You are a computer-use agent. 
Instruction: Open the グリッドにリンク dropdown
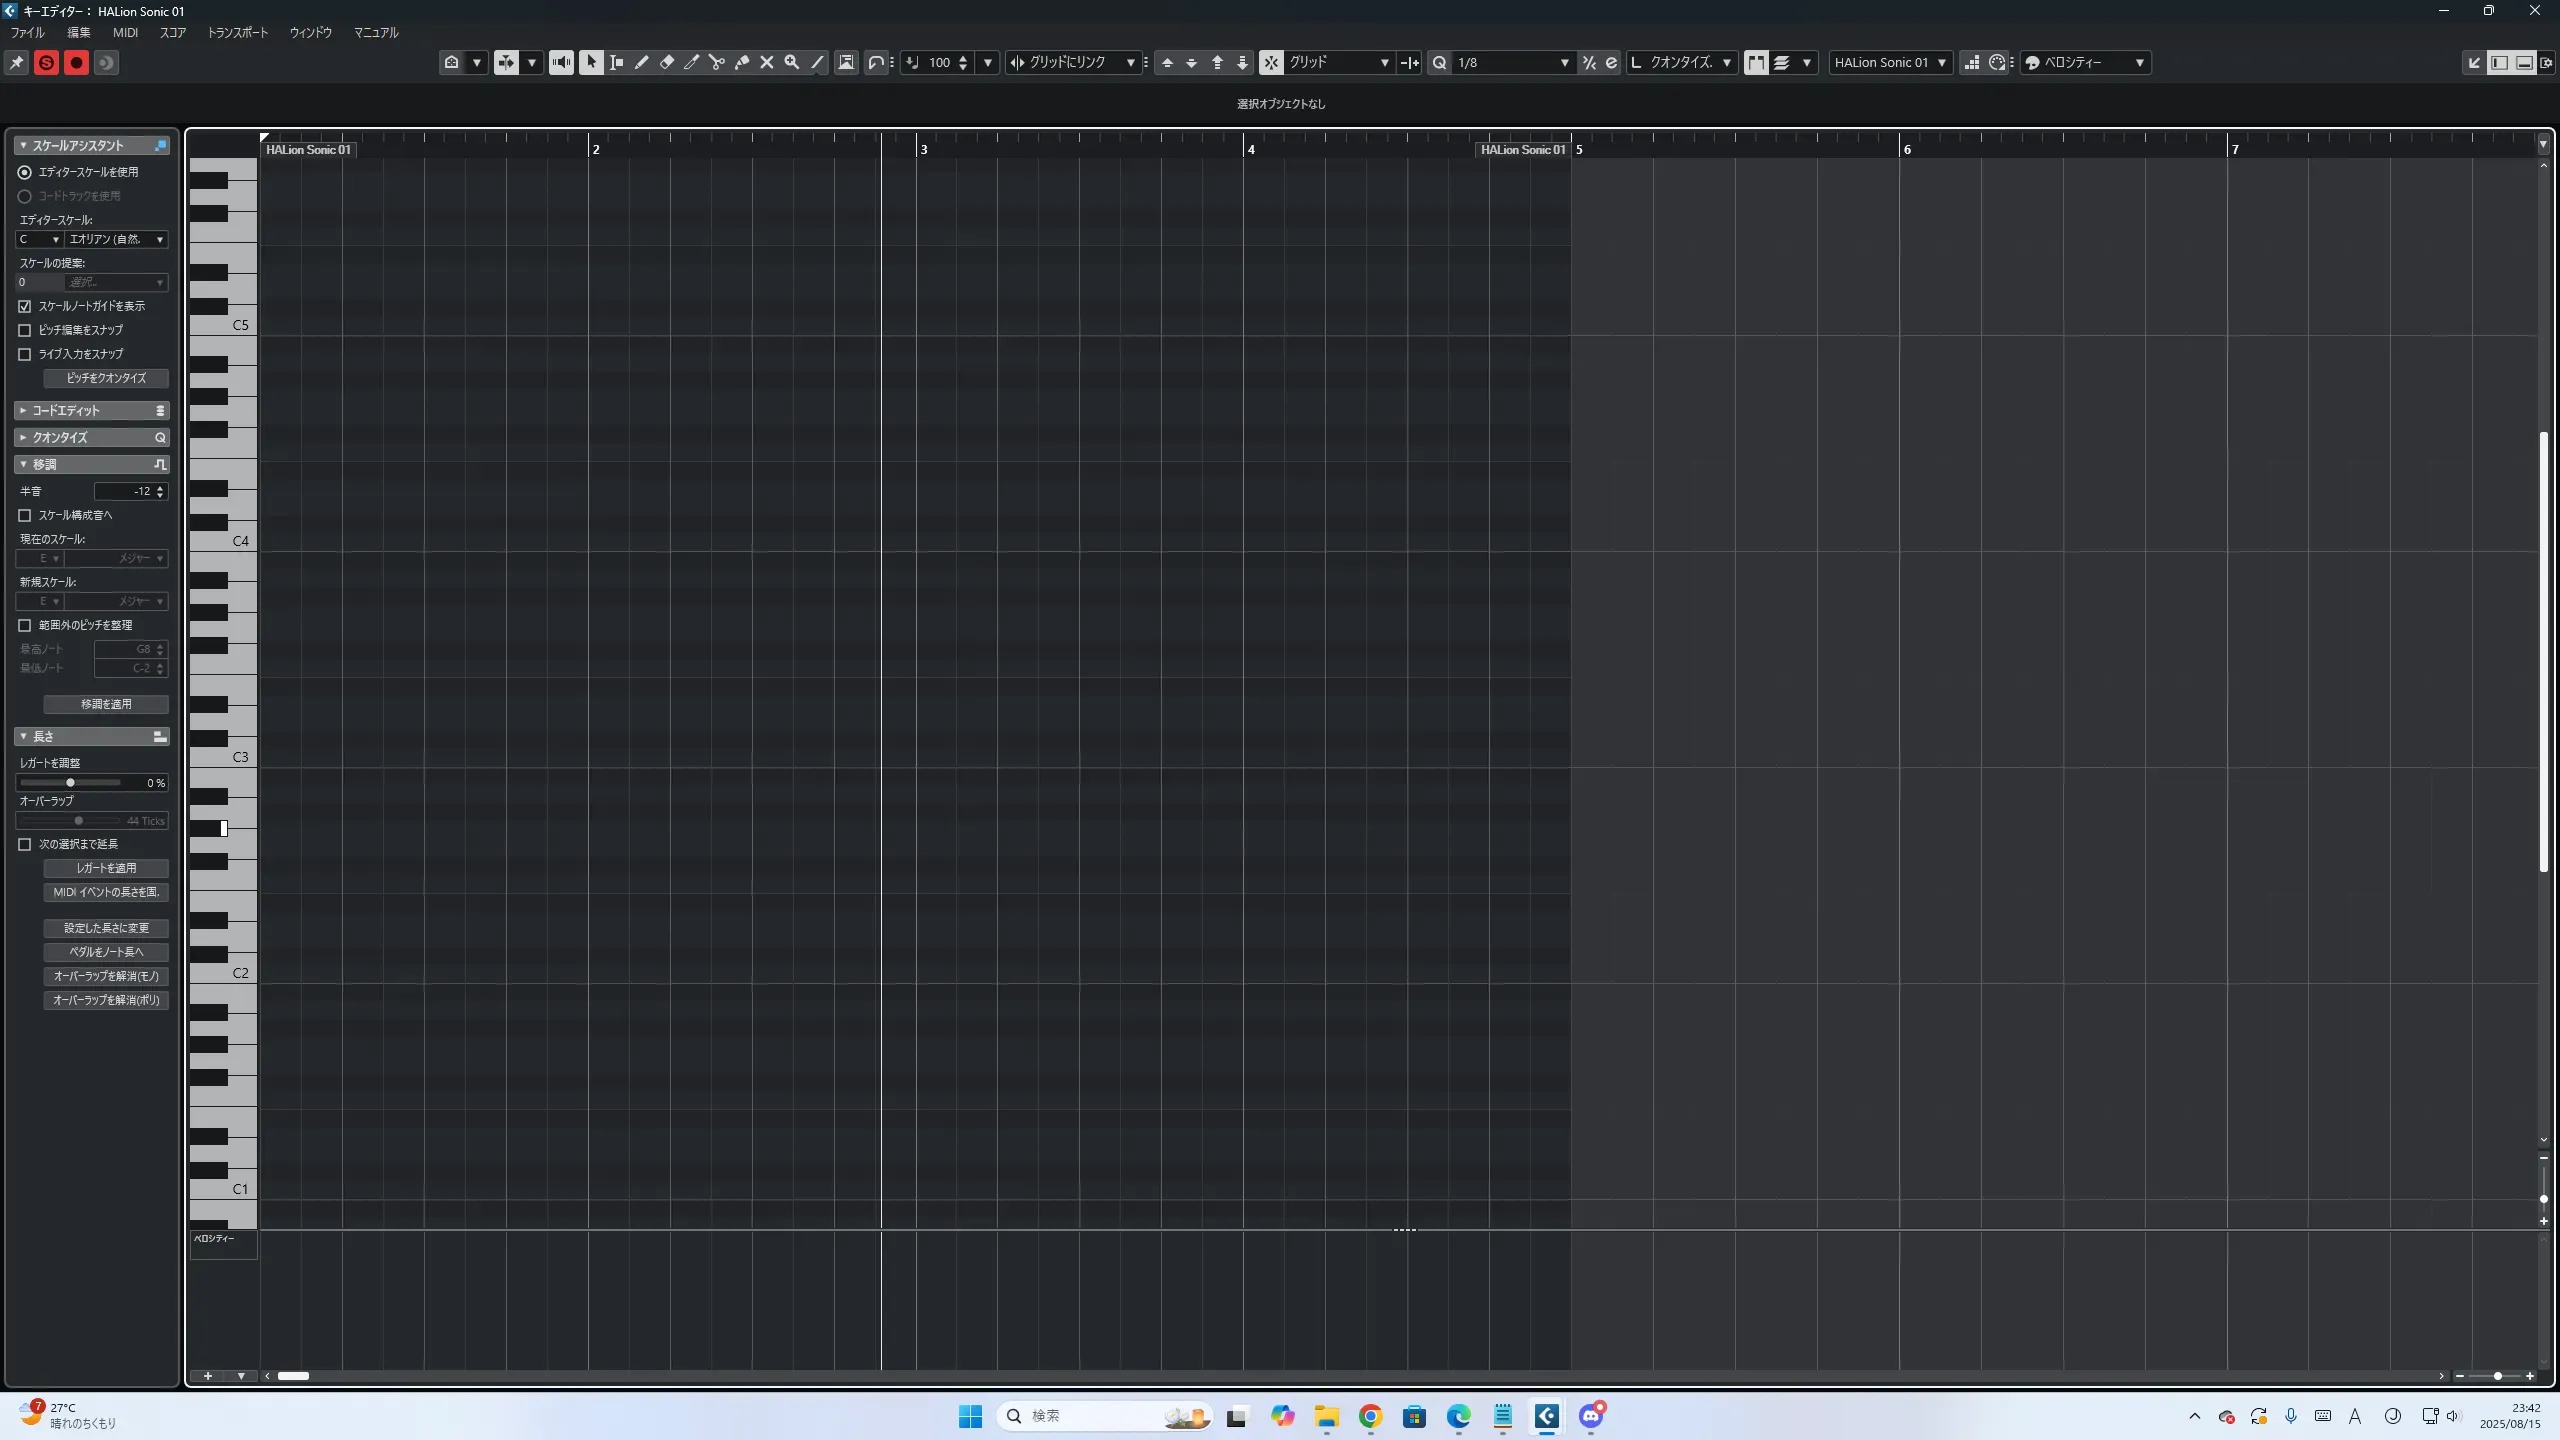1130,63
